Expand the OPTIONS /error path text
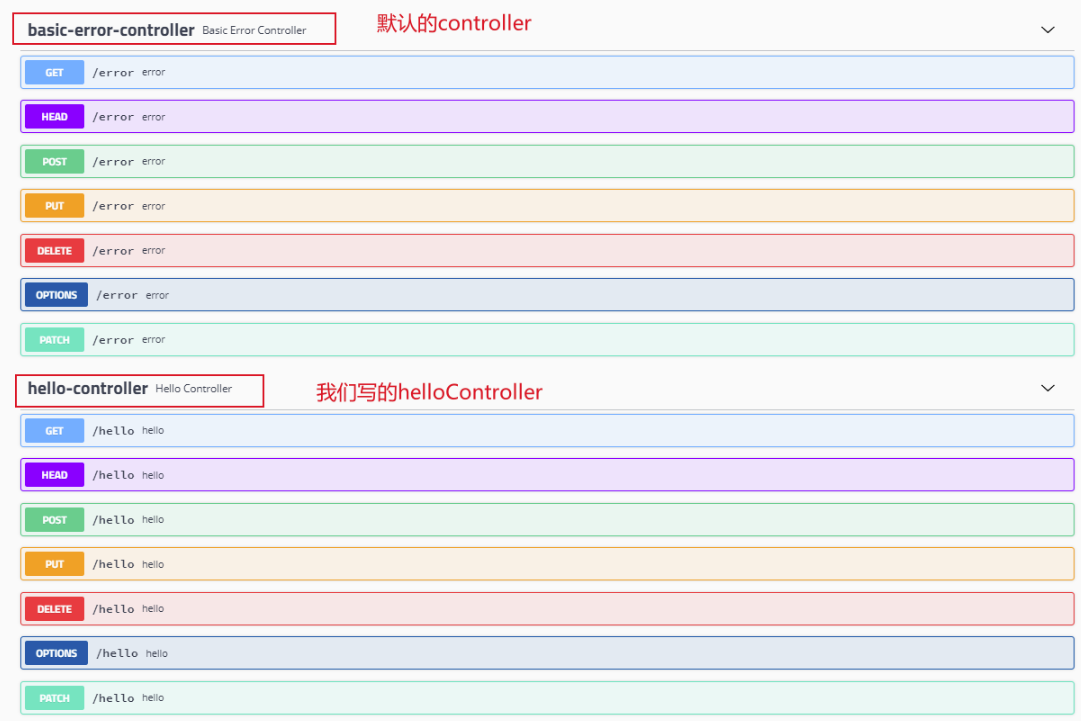1081x721 pixels. point(117,295)
